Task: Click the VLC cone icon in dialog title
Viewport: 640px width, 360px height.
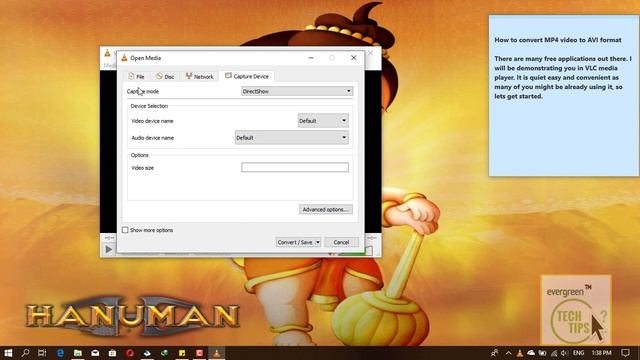Action: click(124, 58)
